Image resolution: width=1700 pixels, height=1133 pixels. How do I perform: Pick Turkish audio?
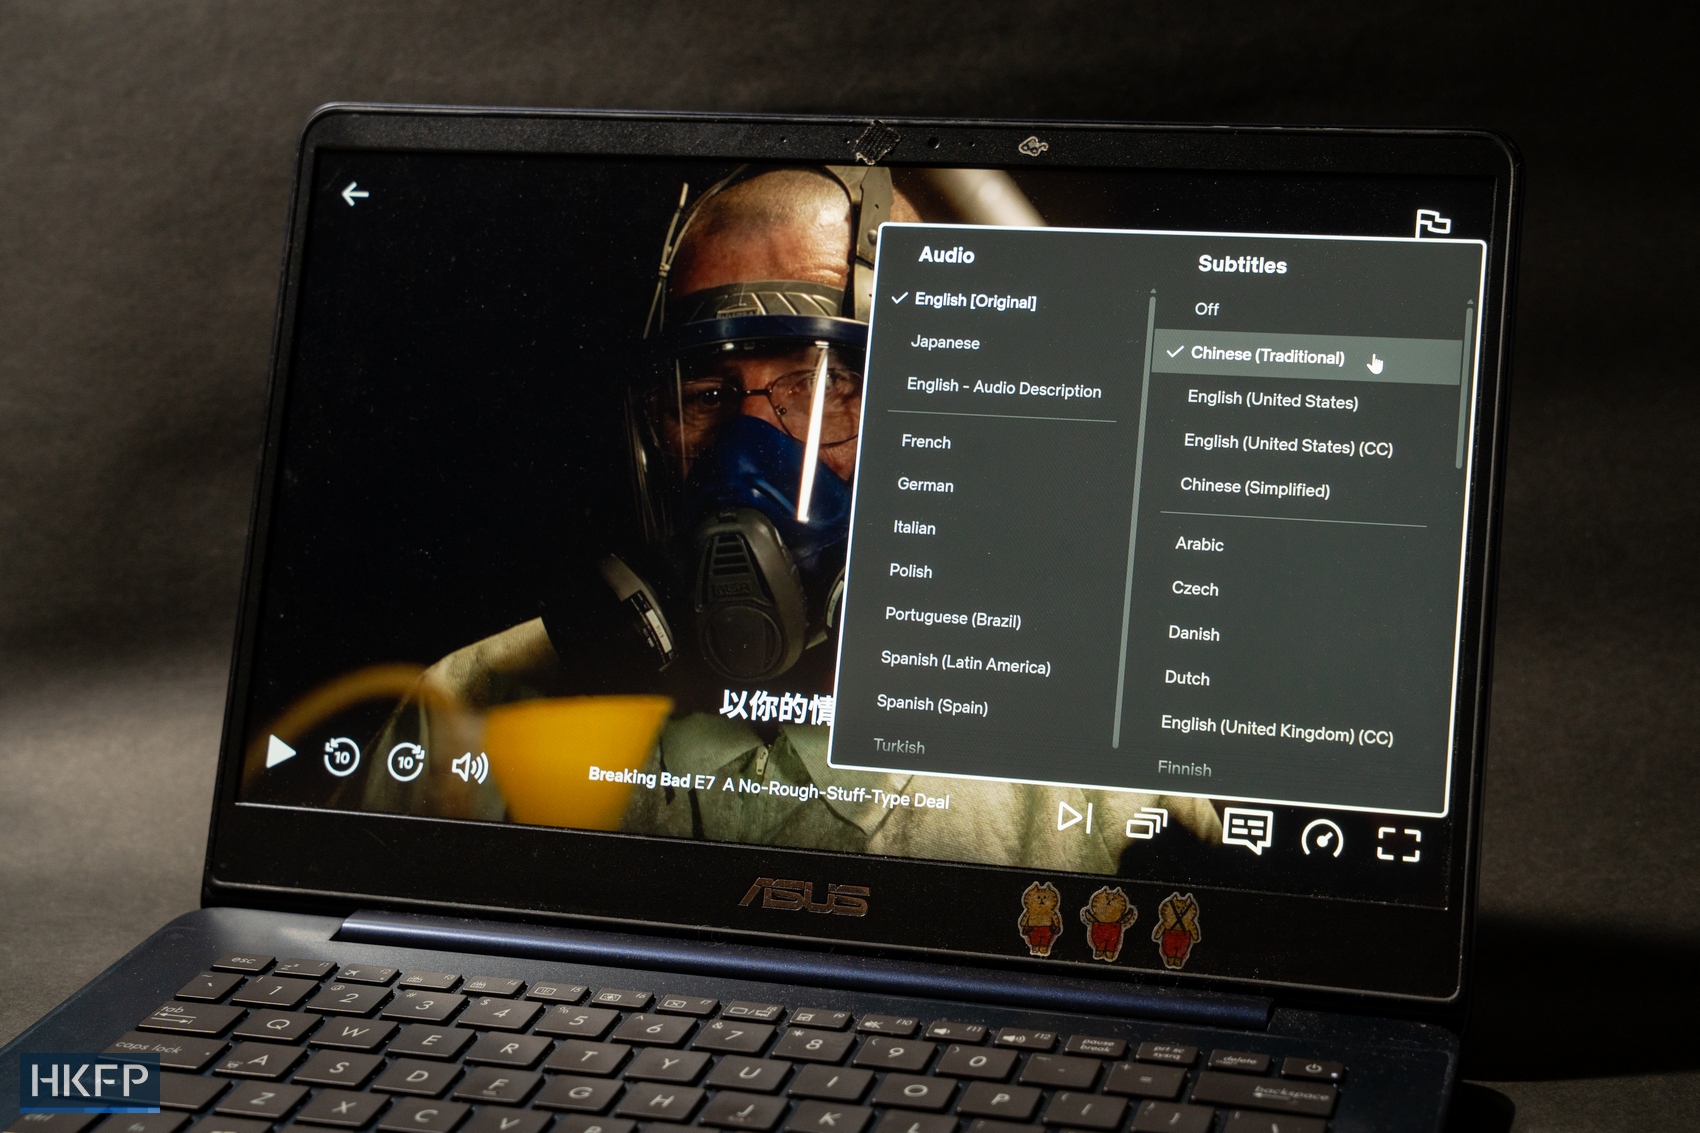(x=899, y=746)
